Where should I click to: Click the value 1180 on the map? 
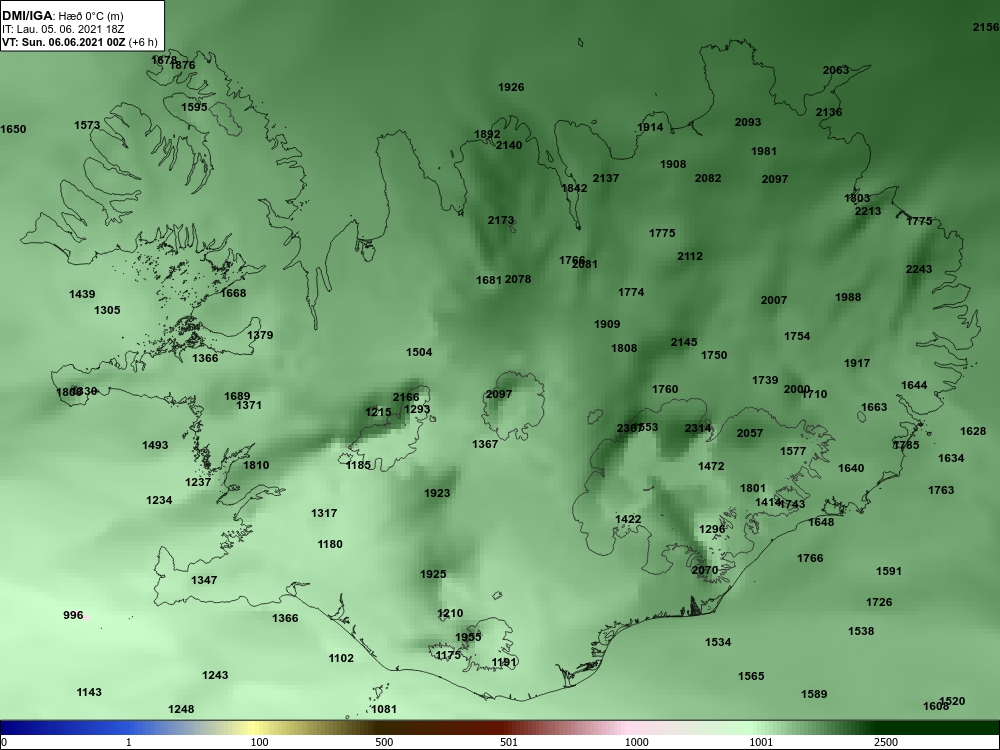tap(330, 544)
